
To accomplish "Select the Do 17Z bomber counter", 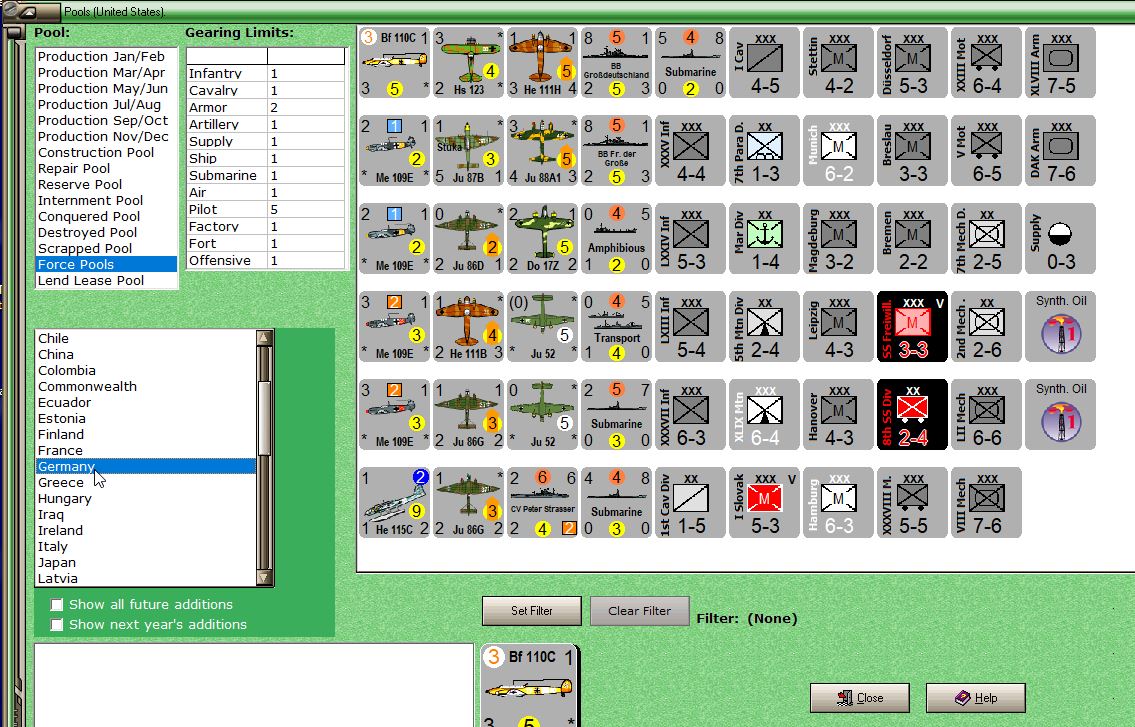I will (542, 239).
